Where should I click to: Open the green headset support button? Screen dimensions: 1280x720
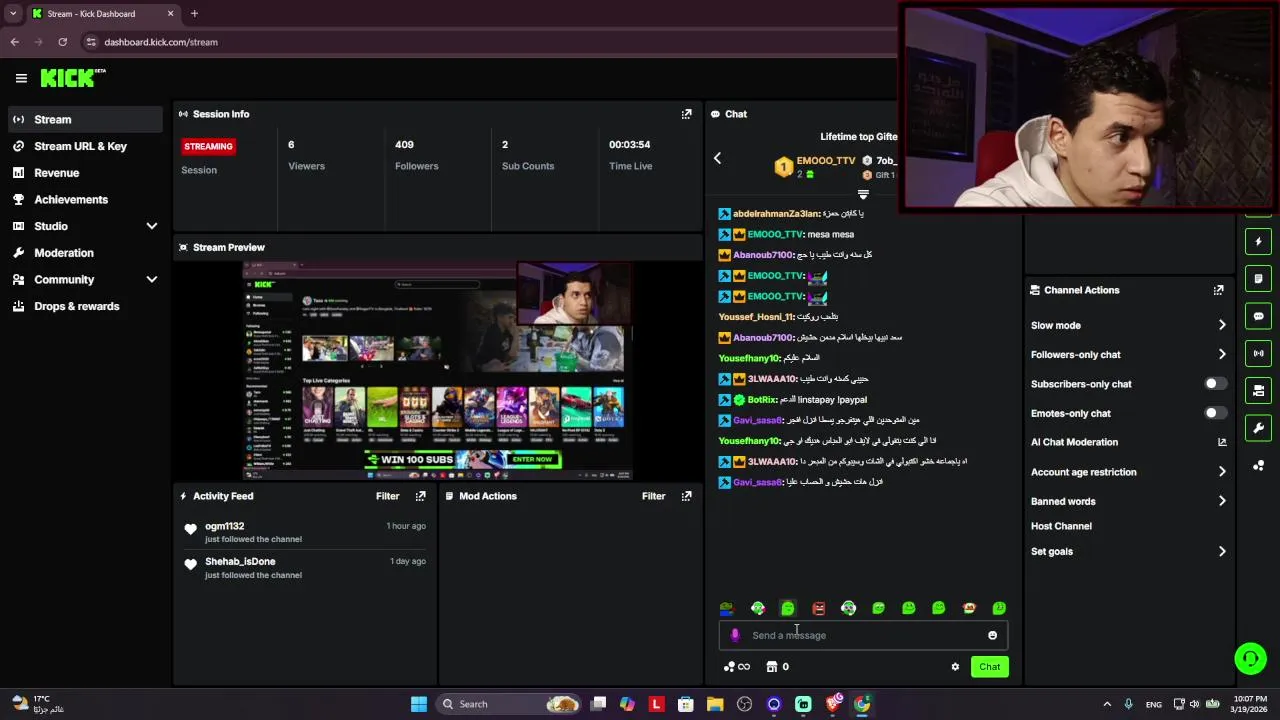[1250, 658]
